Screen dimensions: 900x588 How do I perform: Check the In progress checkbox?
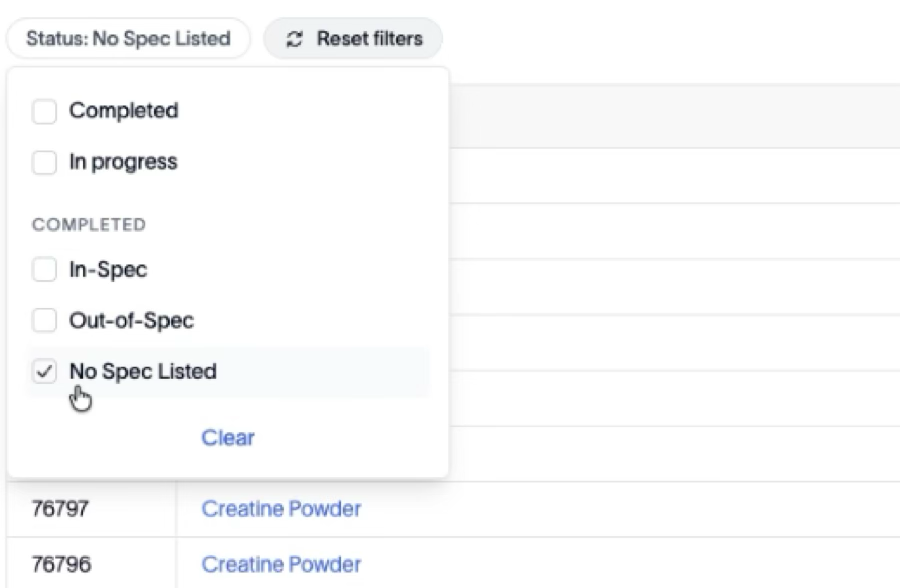(44, 163)
